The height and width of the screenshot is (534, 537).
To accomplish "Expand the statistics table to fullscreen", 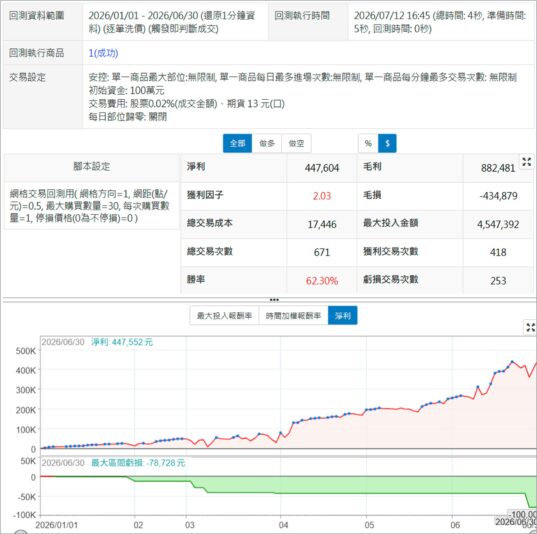I will click(527, 162).
